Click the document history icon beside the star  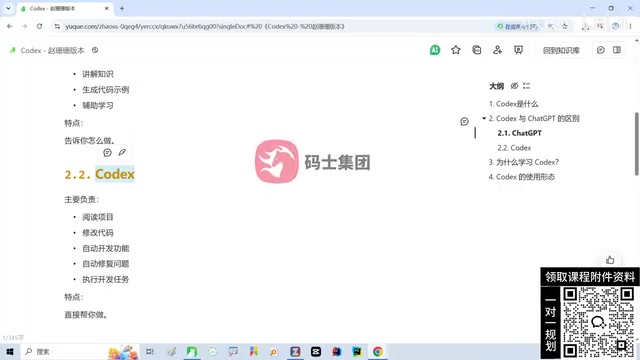pyautogui.click(x=476, y=50)
